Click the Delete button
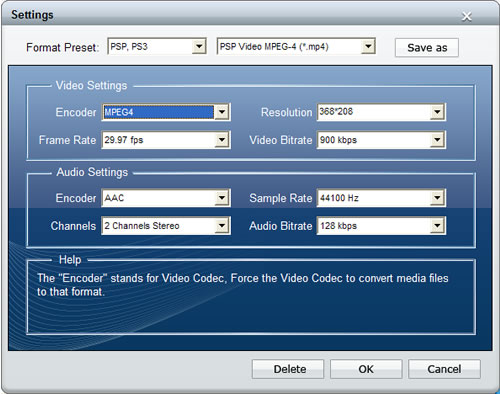The width and height of the screenshot is (500, 394). pos(288,369)
